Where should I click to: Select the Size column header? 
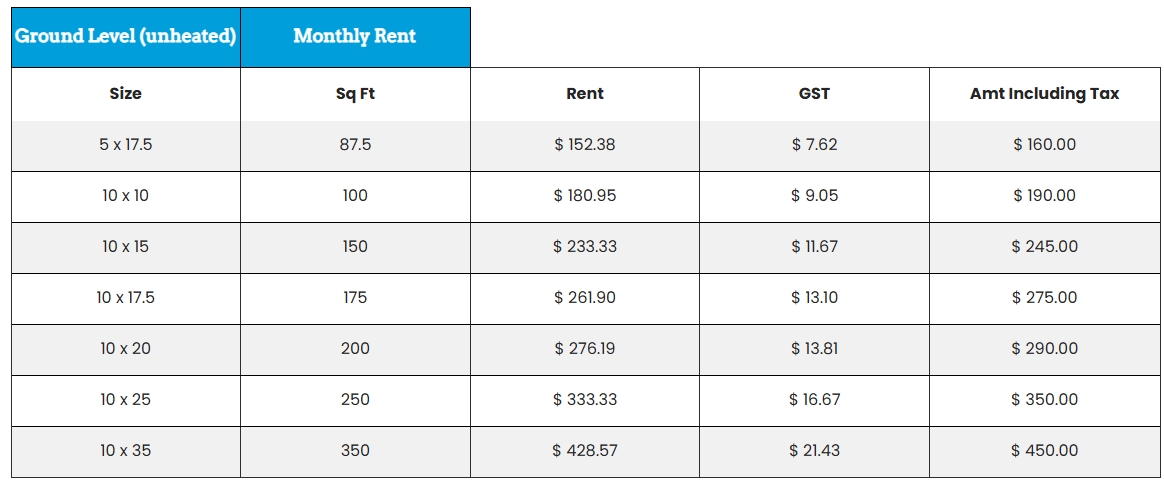click(x=125, y=94)
